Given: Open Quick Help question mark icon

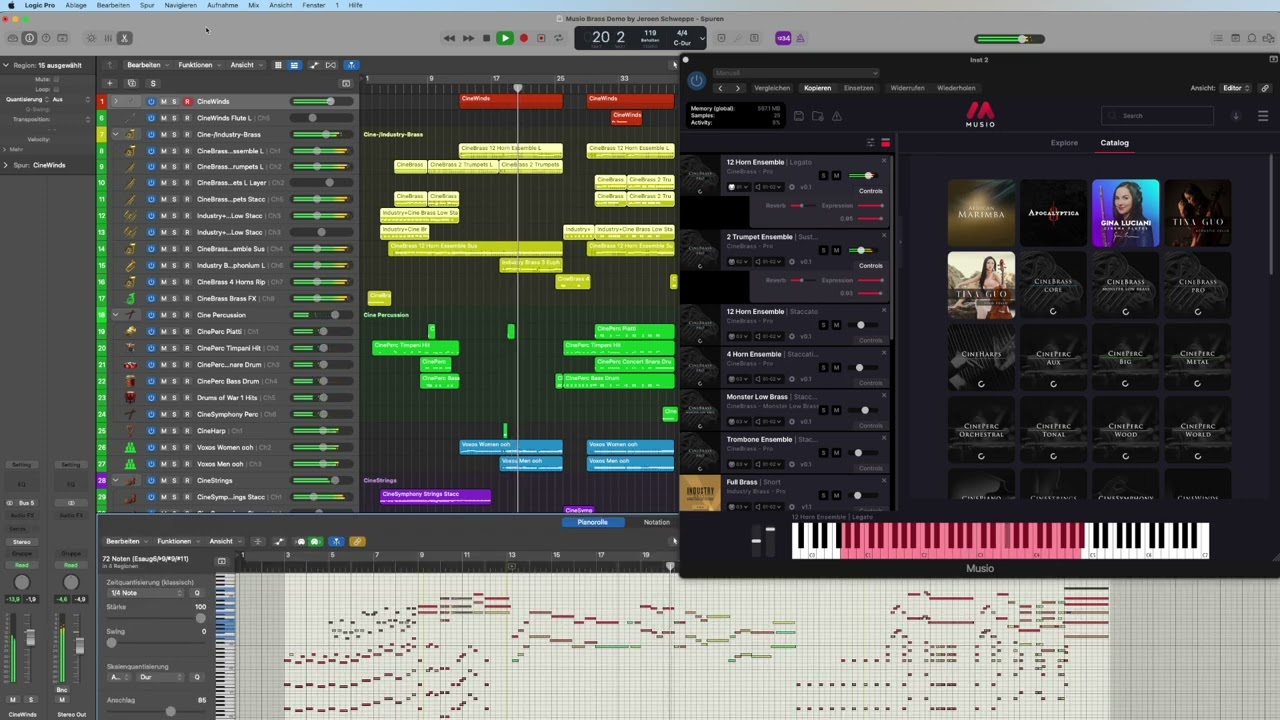Looking at the screenshot, I should point(45,38).
